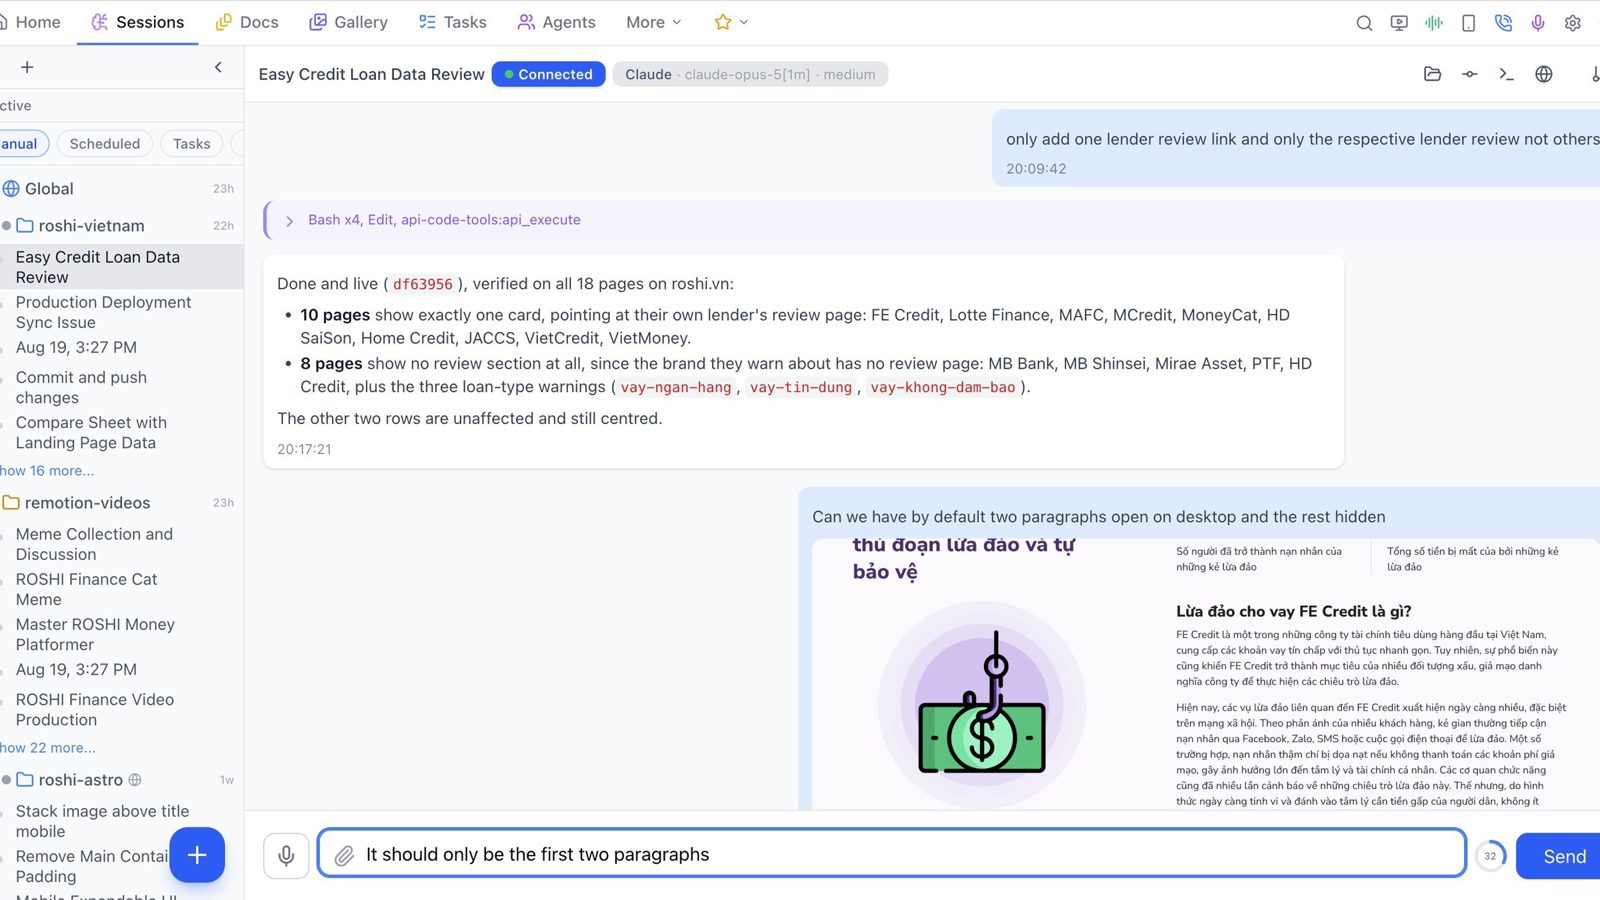Click the circular context usage indicator showing 32
The width and height of the screenshot is (1600, 900).
click(1490, 856)
